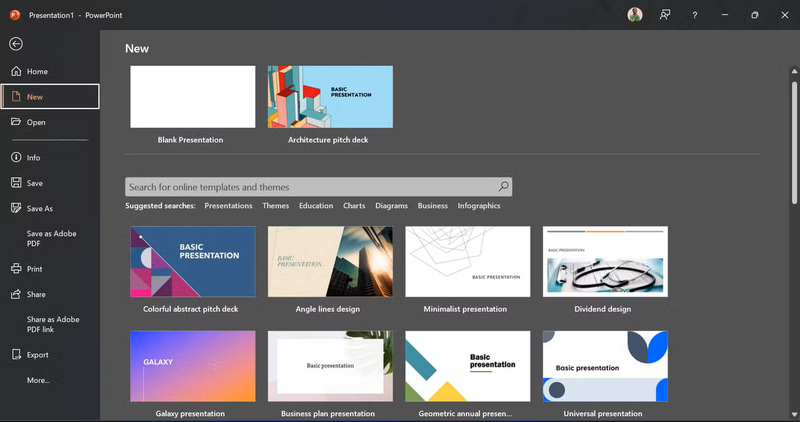Image resolution: width=800 pixels, height=422 pixels.
Task: Open the Architecture pitch deck template
Action: (330, 97)
